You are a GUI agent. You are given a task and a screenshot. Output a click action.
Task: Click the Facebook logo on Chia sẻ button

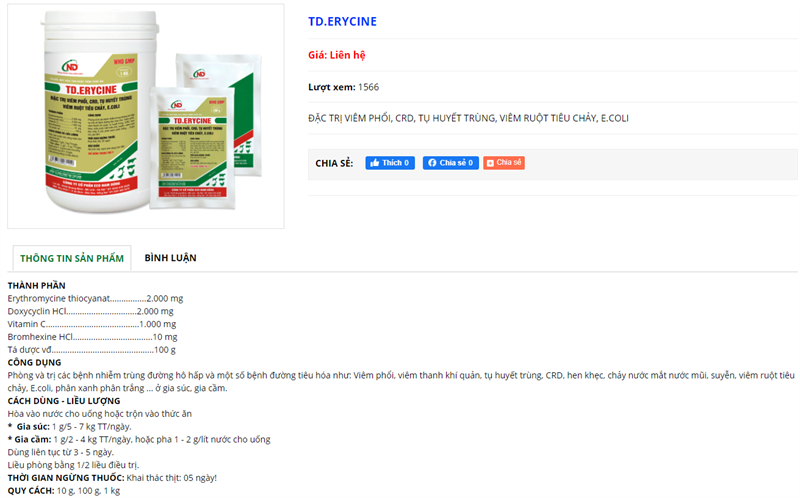(x=432, y=163)
